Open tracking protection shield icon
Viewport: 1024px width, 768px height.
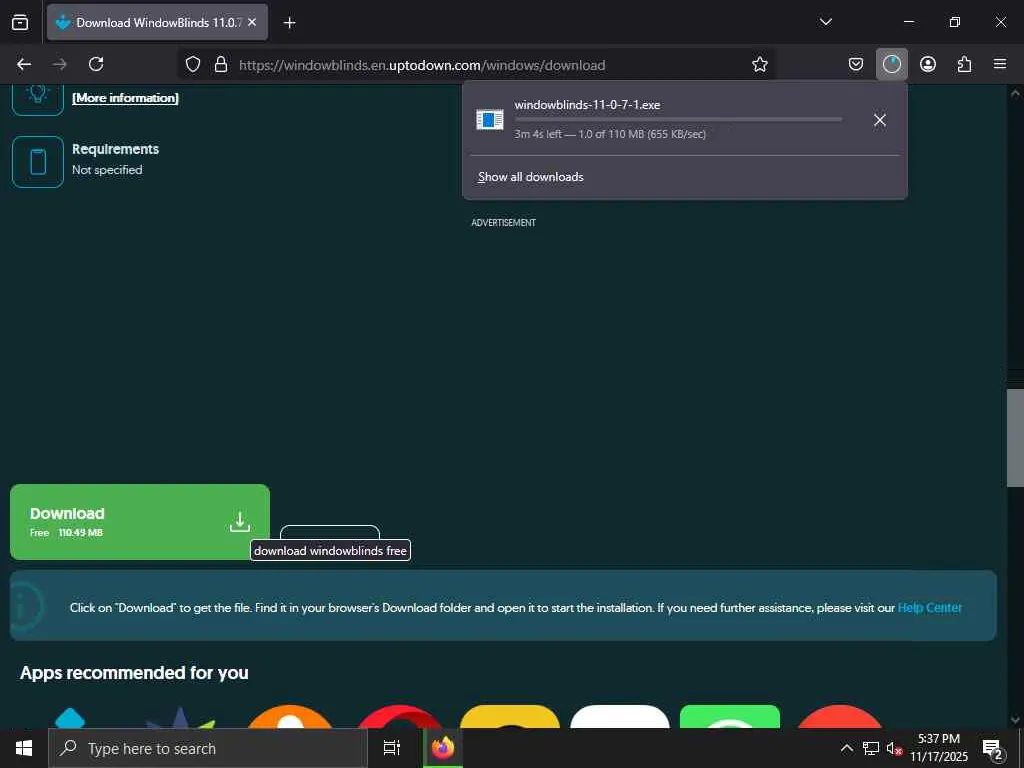coord(193,65)
